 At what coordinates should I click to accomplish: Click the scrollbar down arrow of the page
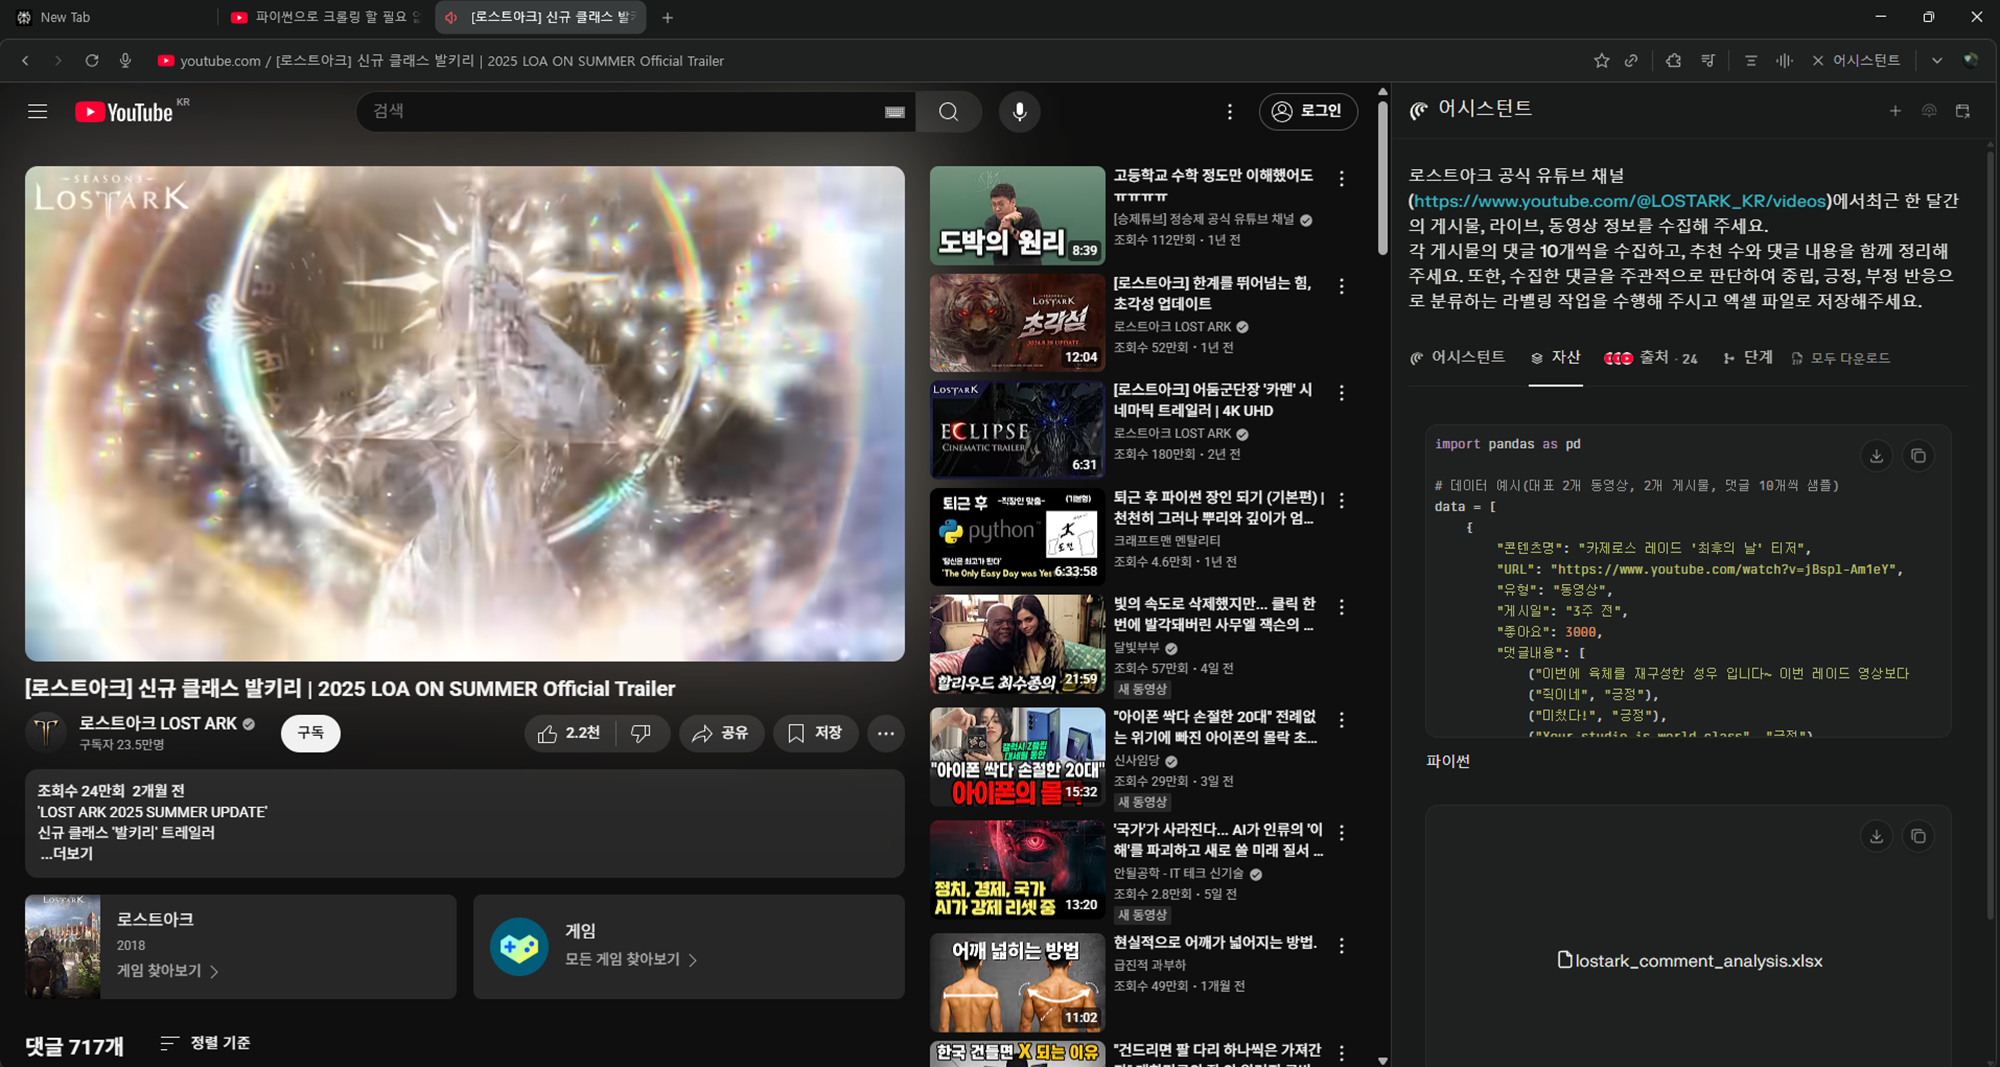(1383, 1060)
